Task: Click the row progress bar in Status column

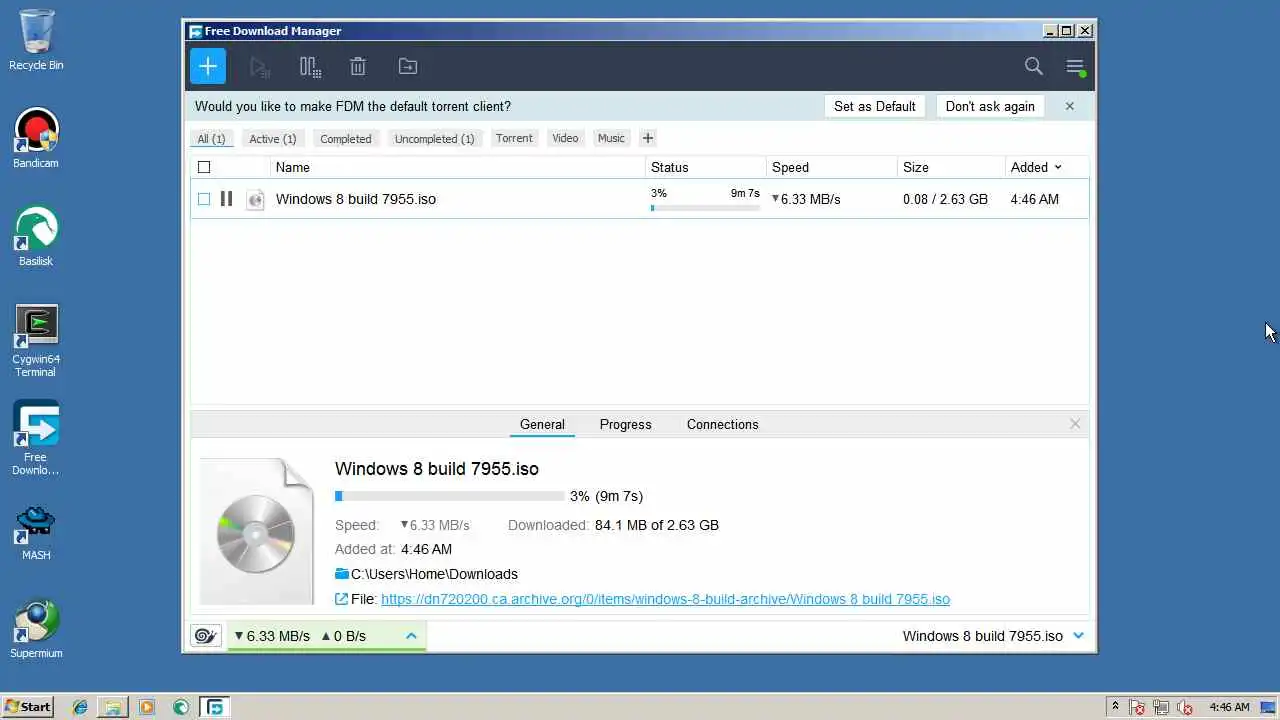Action: tap(705, 208)
